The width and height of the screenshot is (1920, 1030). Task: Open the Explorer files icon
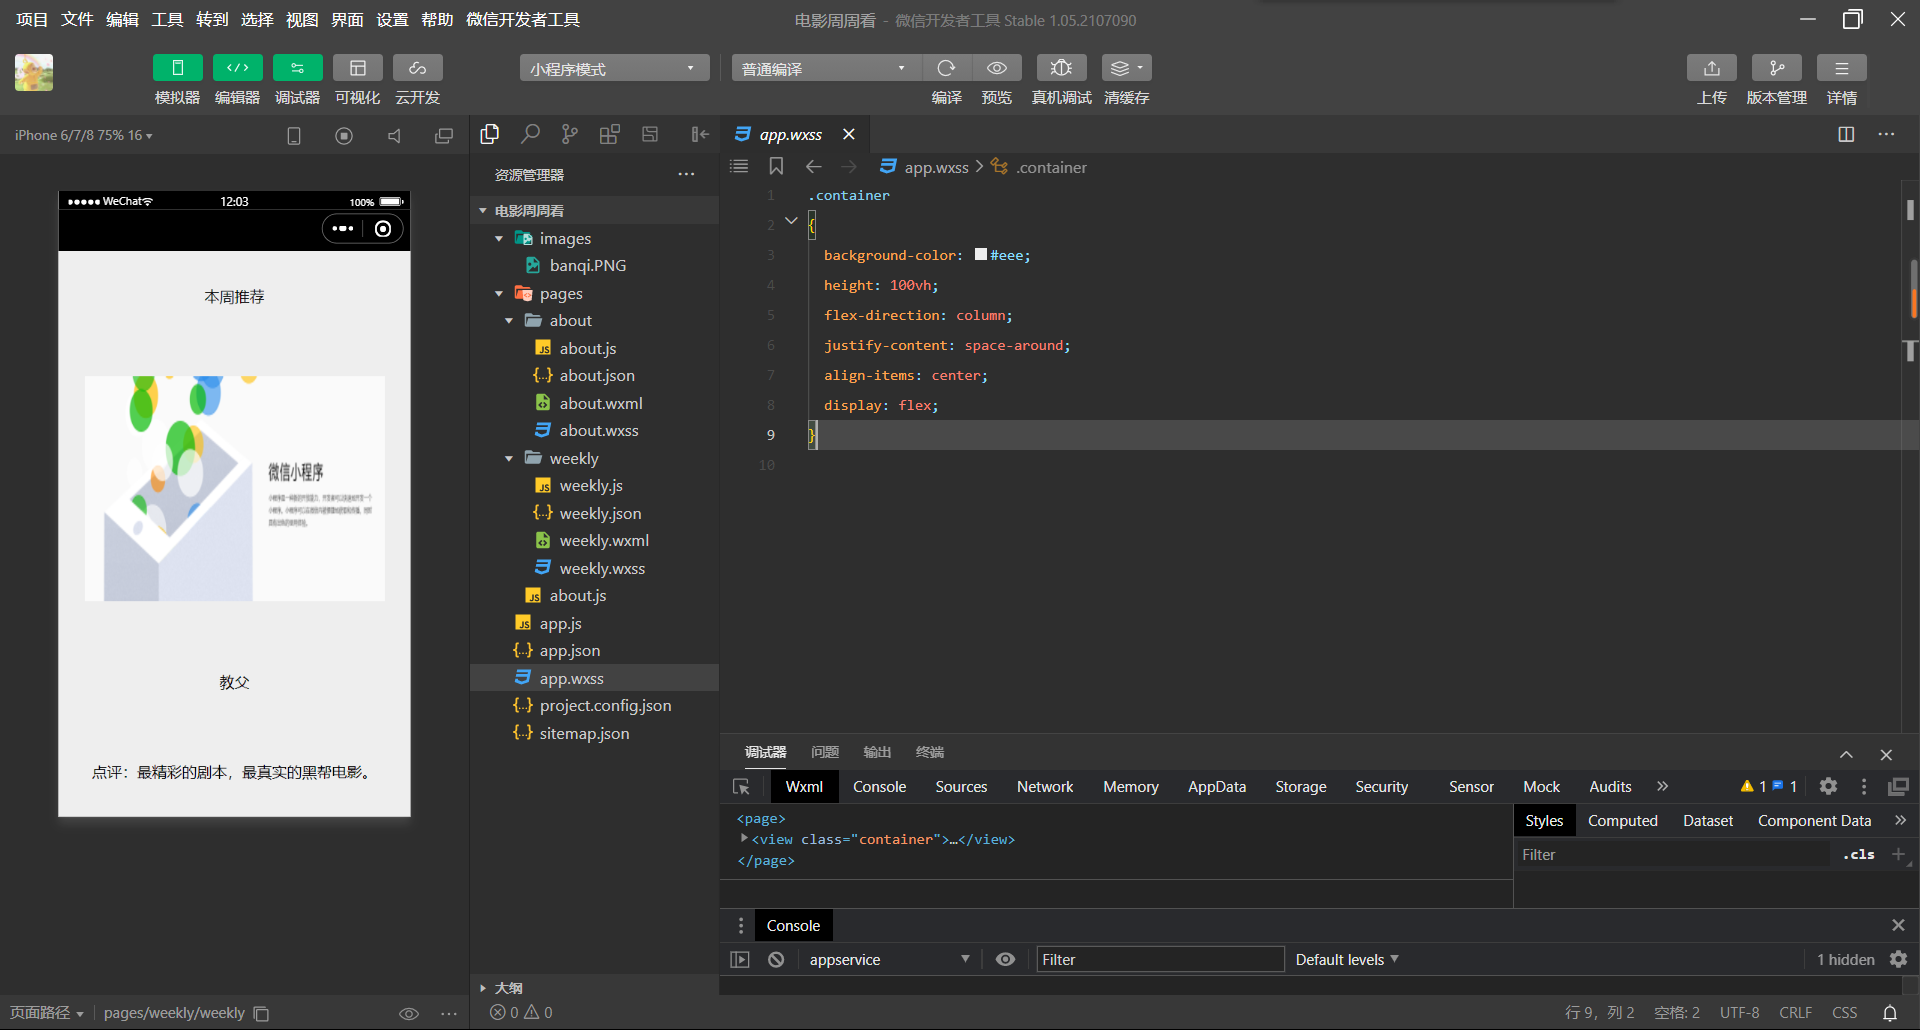click(x=490, y=134)
